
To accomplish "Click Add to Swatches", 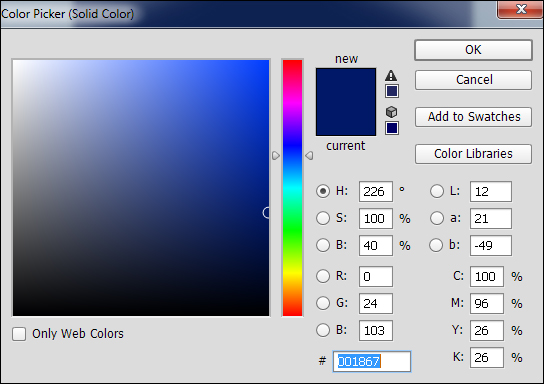I will [x=473, y=117].
